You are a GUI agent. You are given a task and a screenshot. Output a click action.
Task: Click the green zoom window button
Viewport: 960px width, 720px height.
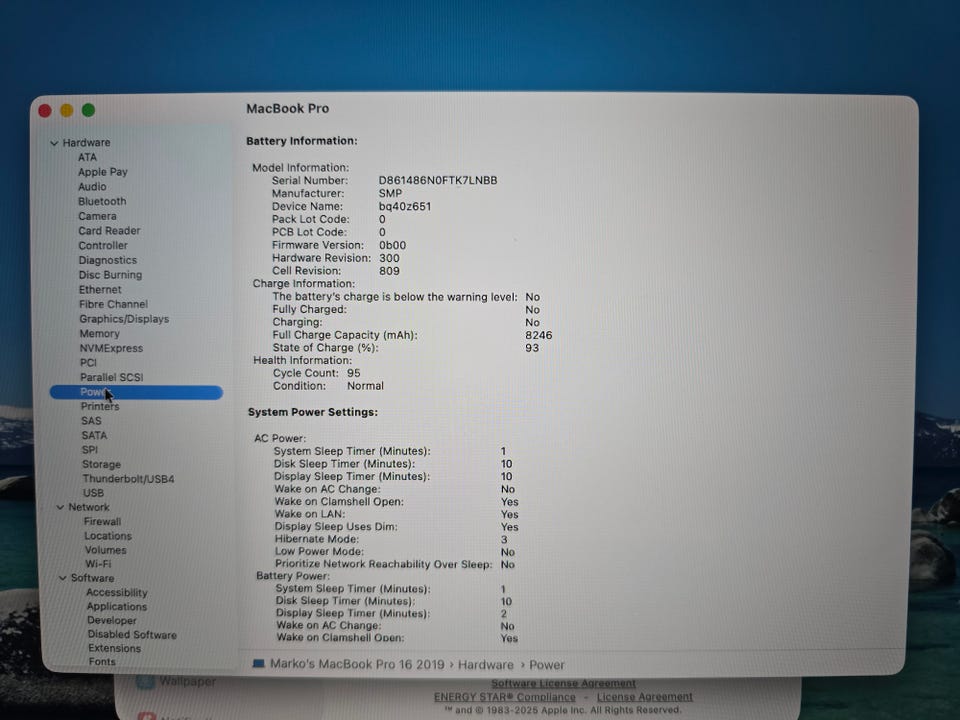(88, 110)
